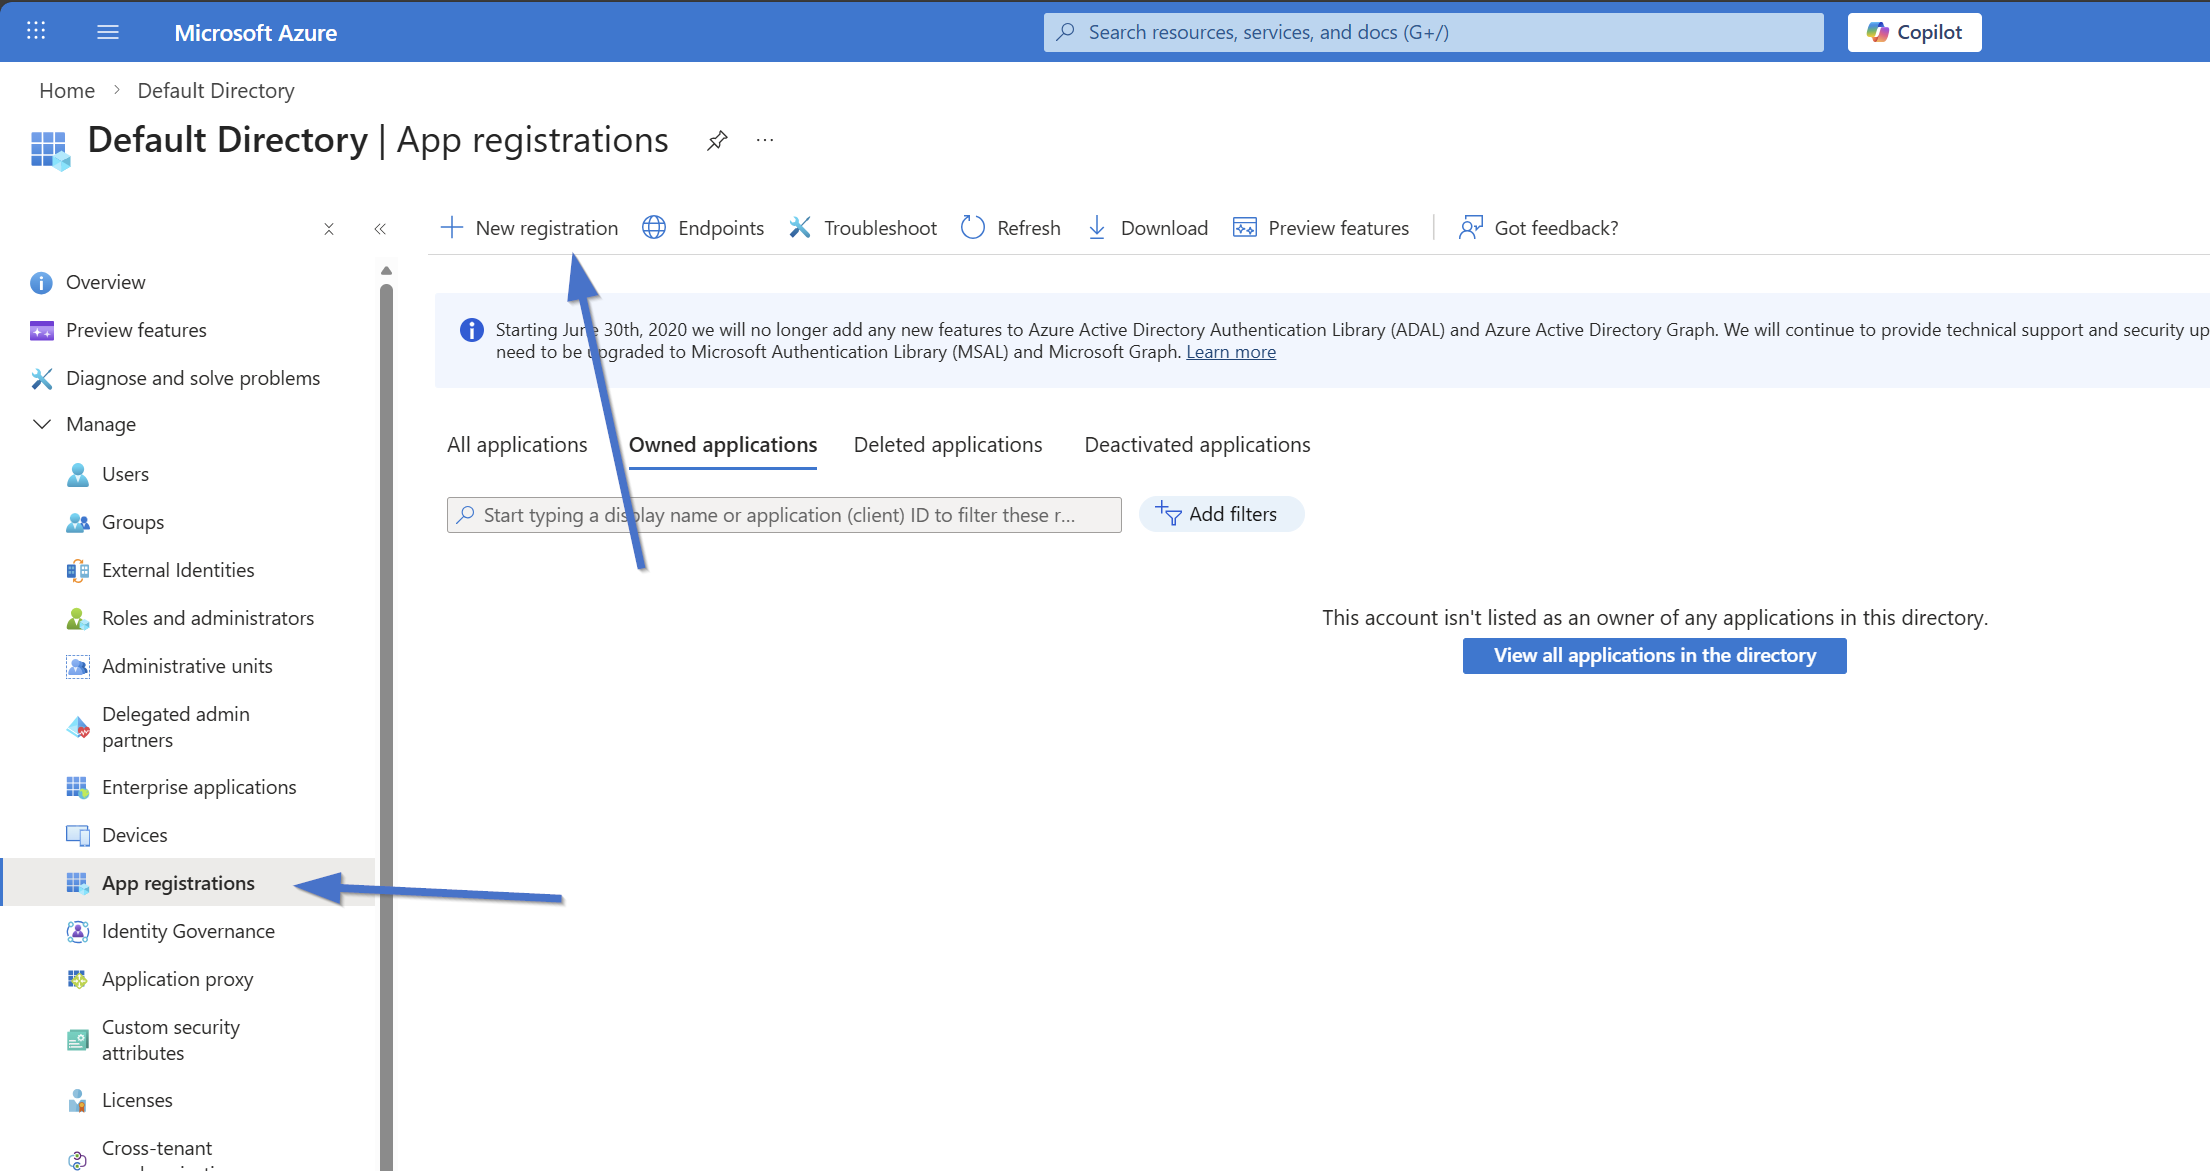Open Preview features from the toolbar
The height and width of the screenshot is (1171, 2210).
pos(1321,228)
